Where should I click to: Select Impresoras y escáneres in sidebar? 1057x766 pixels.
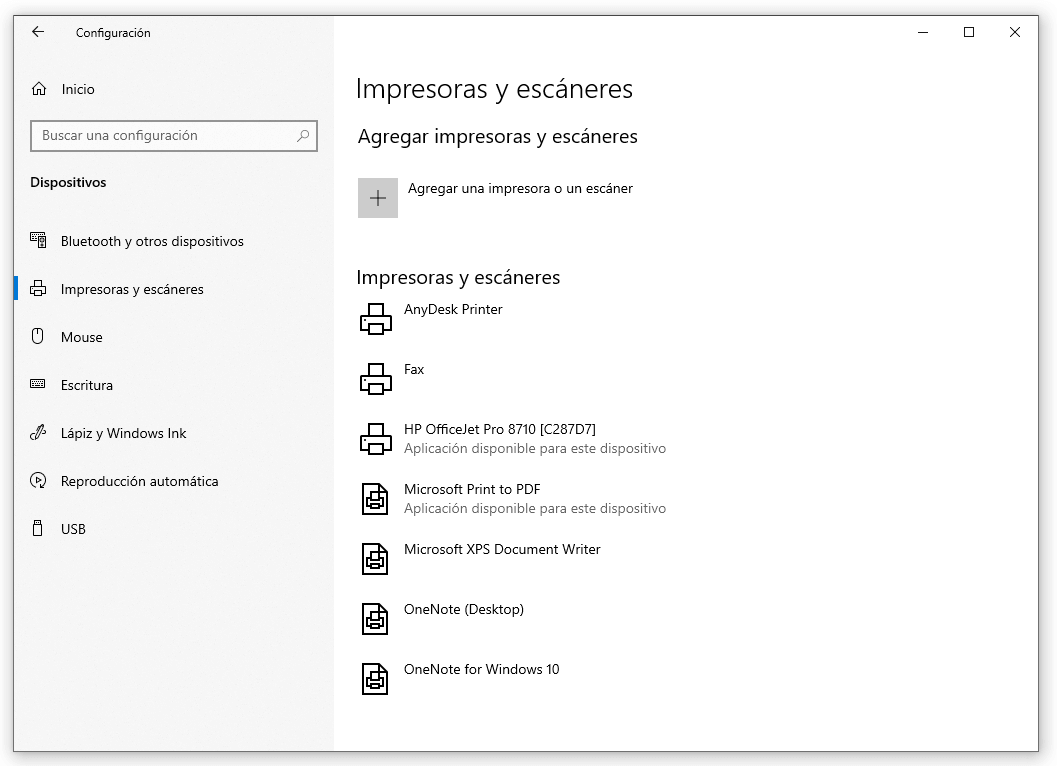(x=132, y=289)
